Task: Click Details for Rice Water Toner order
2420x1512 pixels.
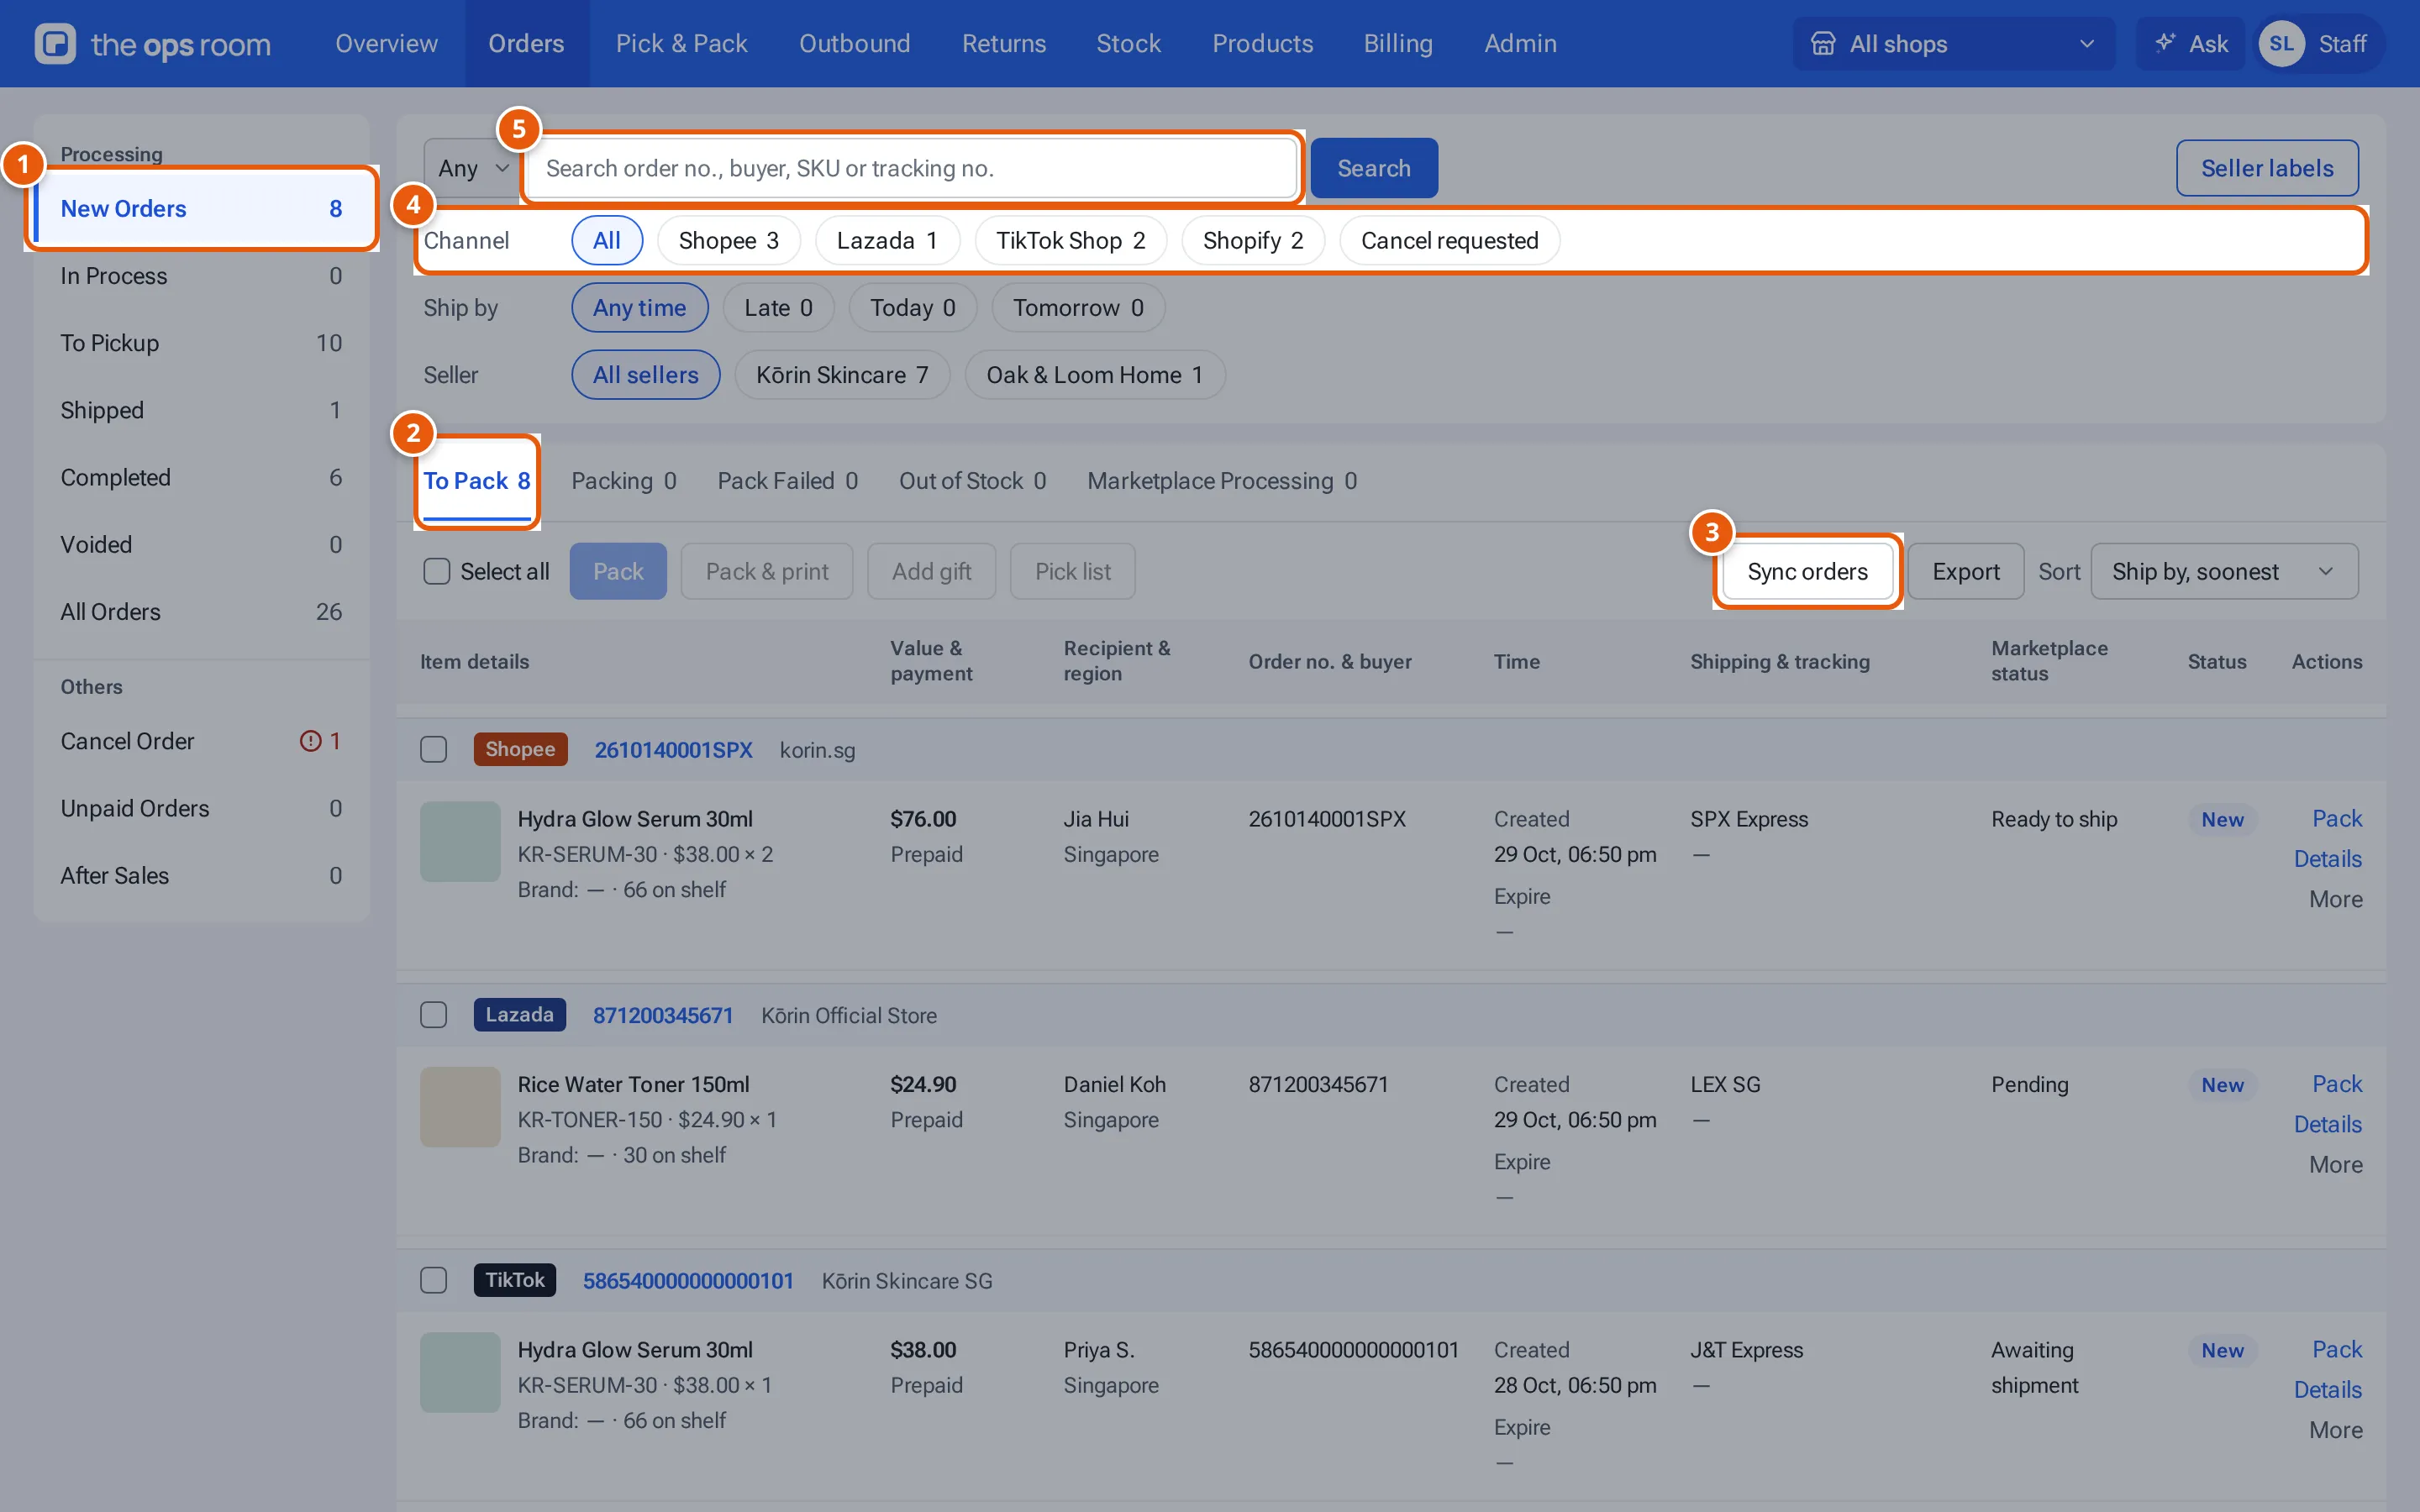Action: [x=2327, y=1124]
